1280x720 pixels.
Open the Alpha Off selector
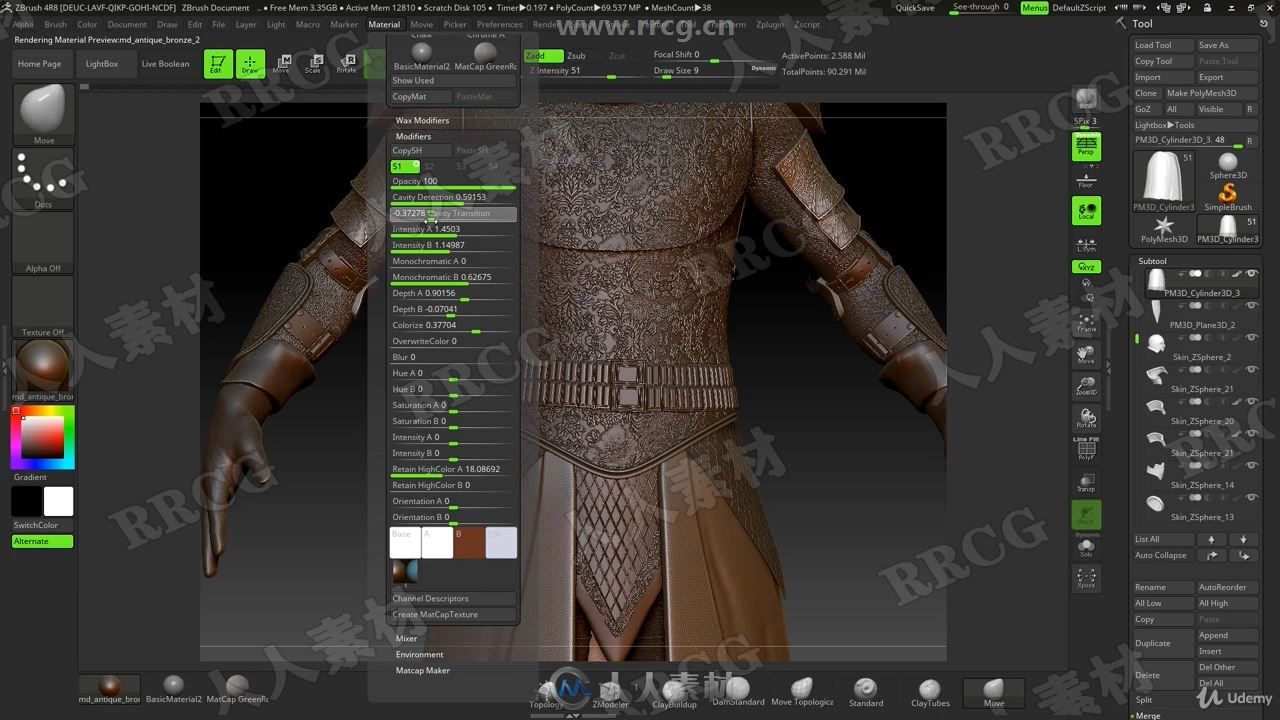coord(43,243)
